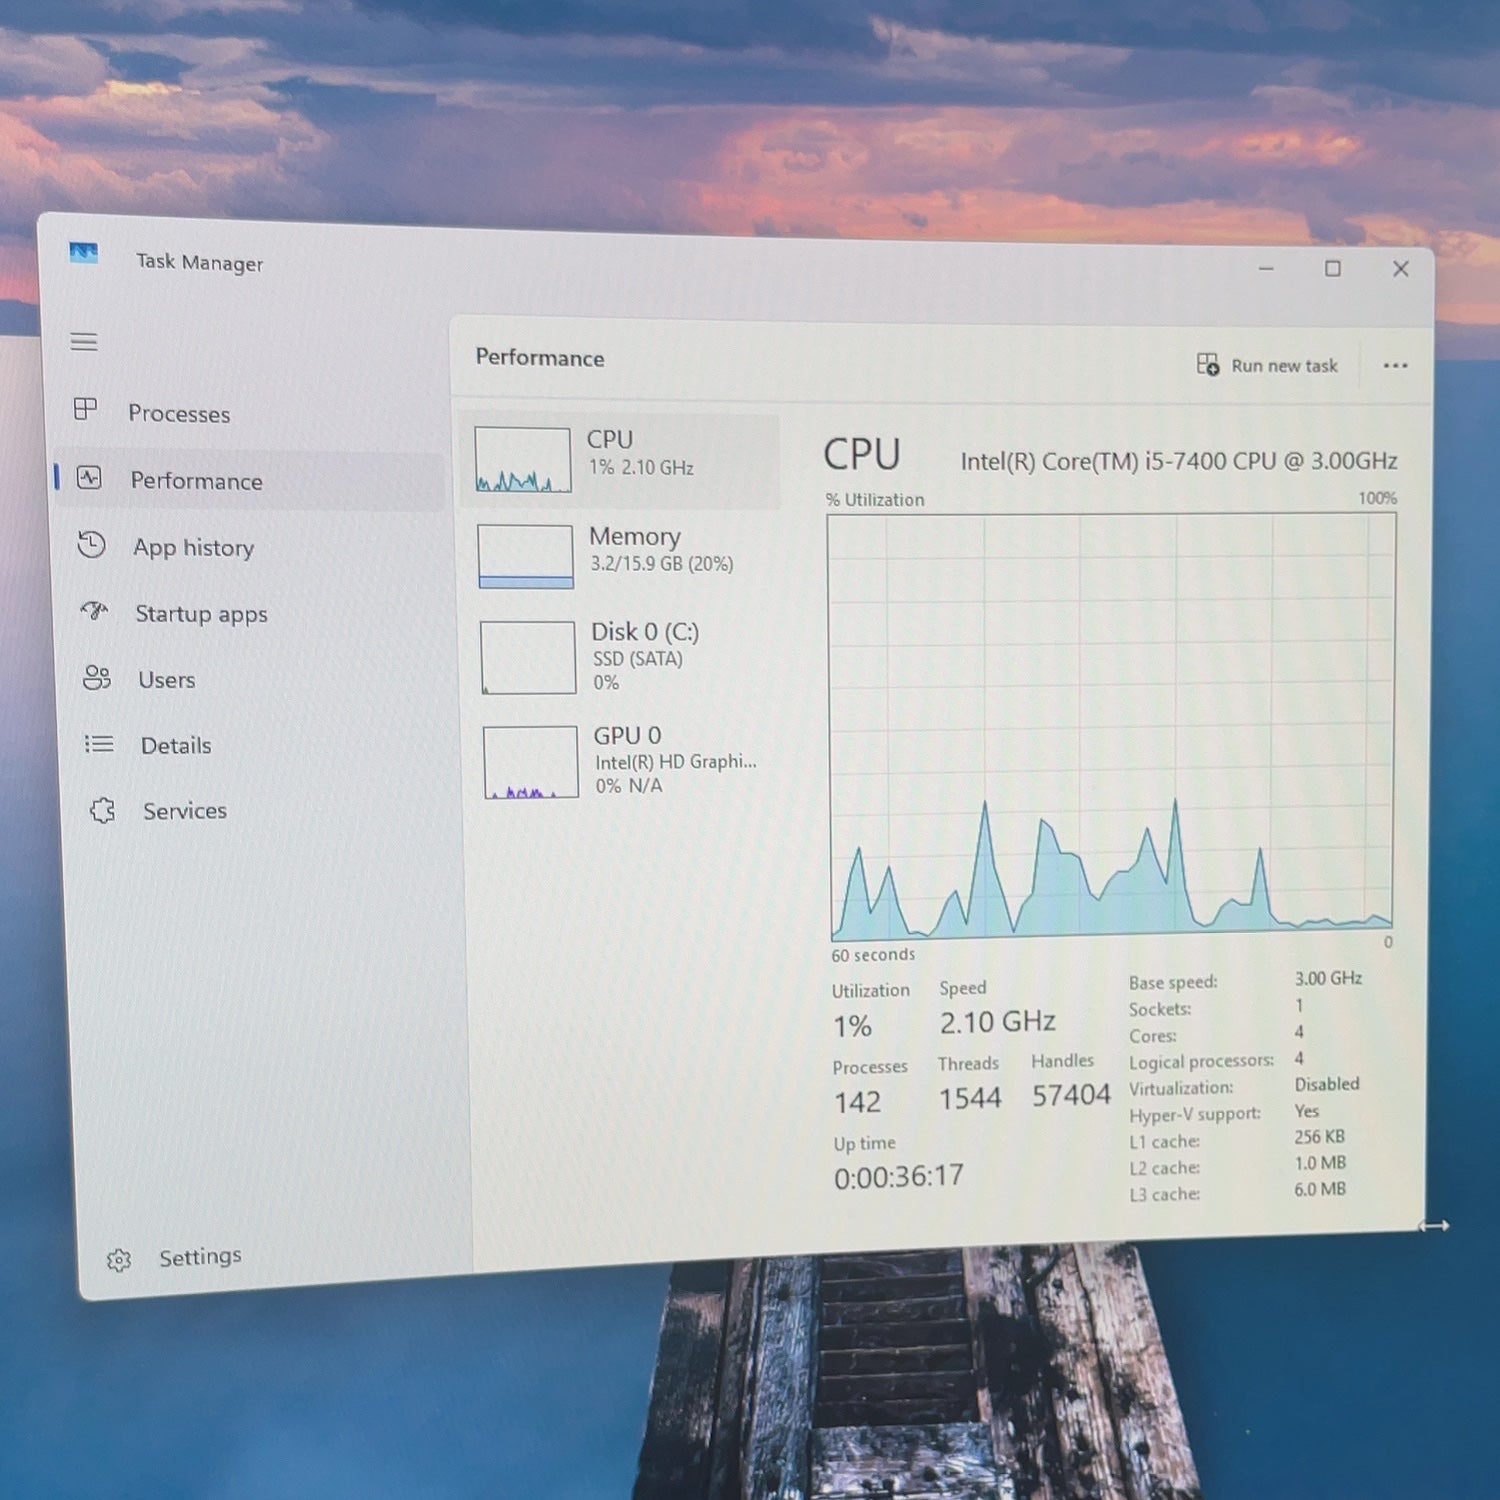Minimize the Task Manager window

point(1266,268)
